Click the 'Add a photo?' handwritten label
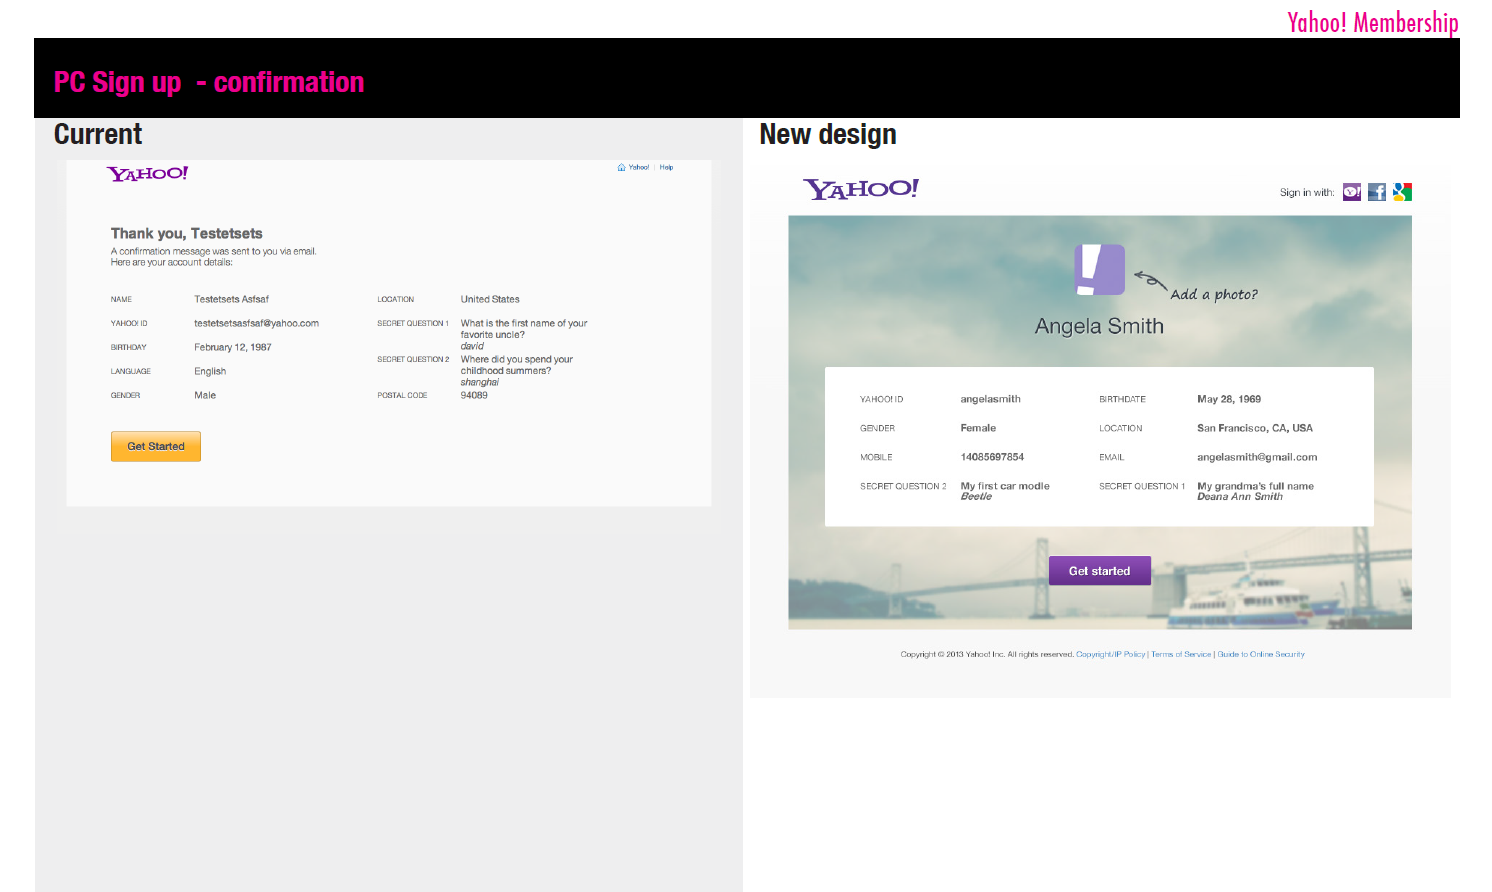This screenshot has width=1492, height=892. pyautogui.click(x=1214, y=294)
